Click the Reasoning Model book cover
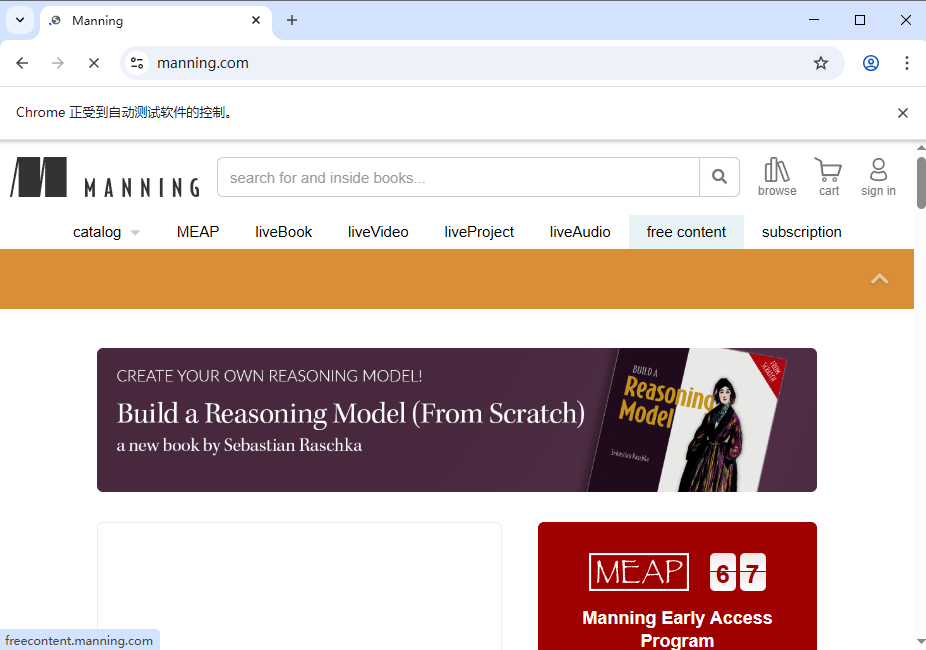 tap(688, 420)
